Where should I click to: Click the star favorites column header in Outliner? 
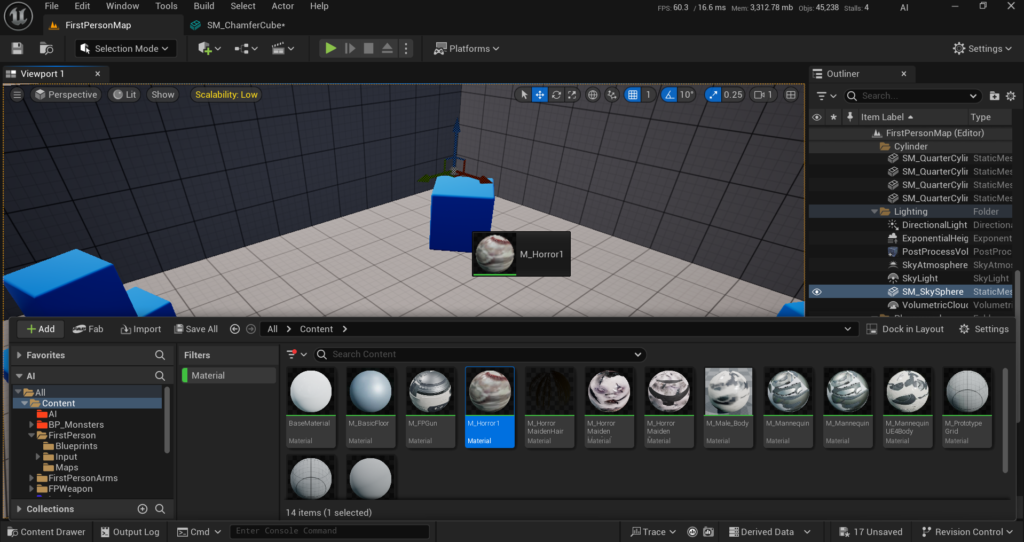click(x=833, y=117)
